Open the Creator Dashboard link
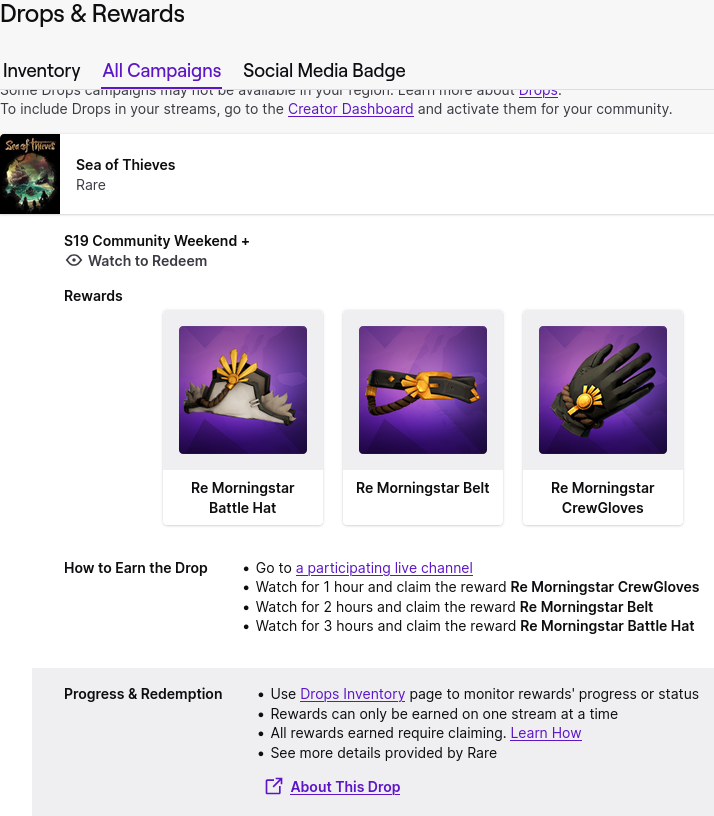This screenshot has height=816, width=714. pos(350,109)
